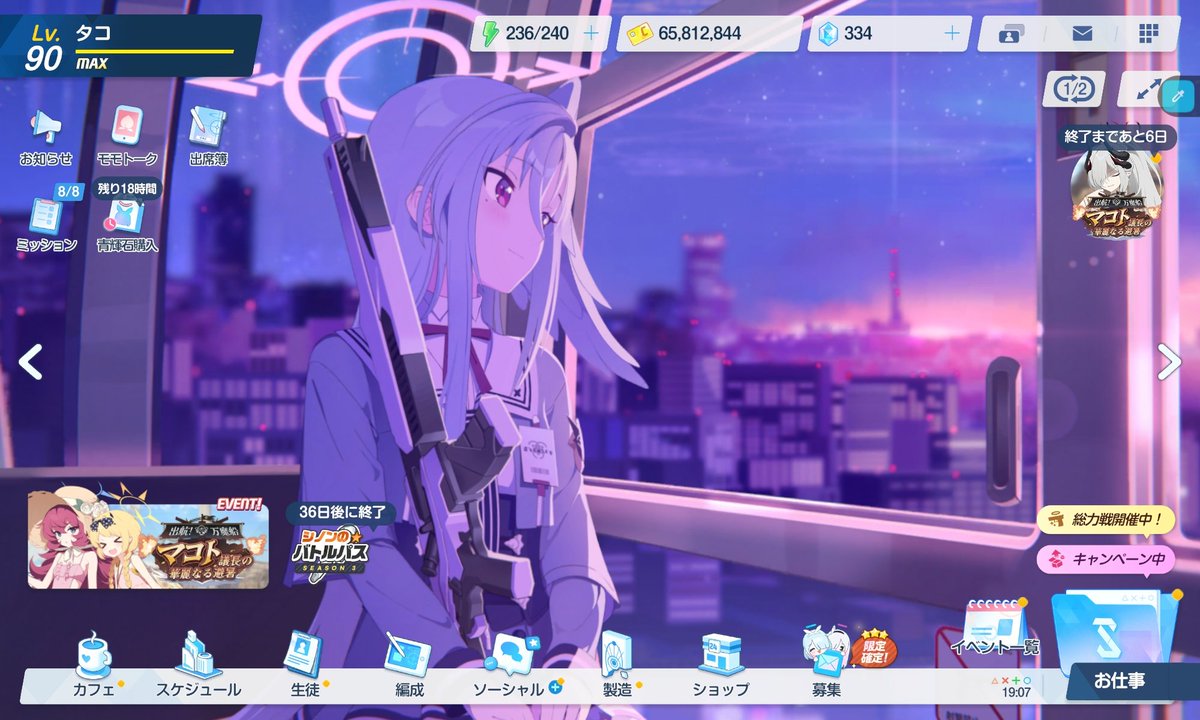
Task: Click the blue pencil edit icon
Action: 1178,97
